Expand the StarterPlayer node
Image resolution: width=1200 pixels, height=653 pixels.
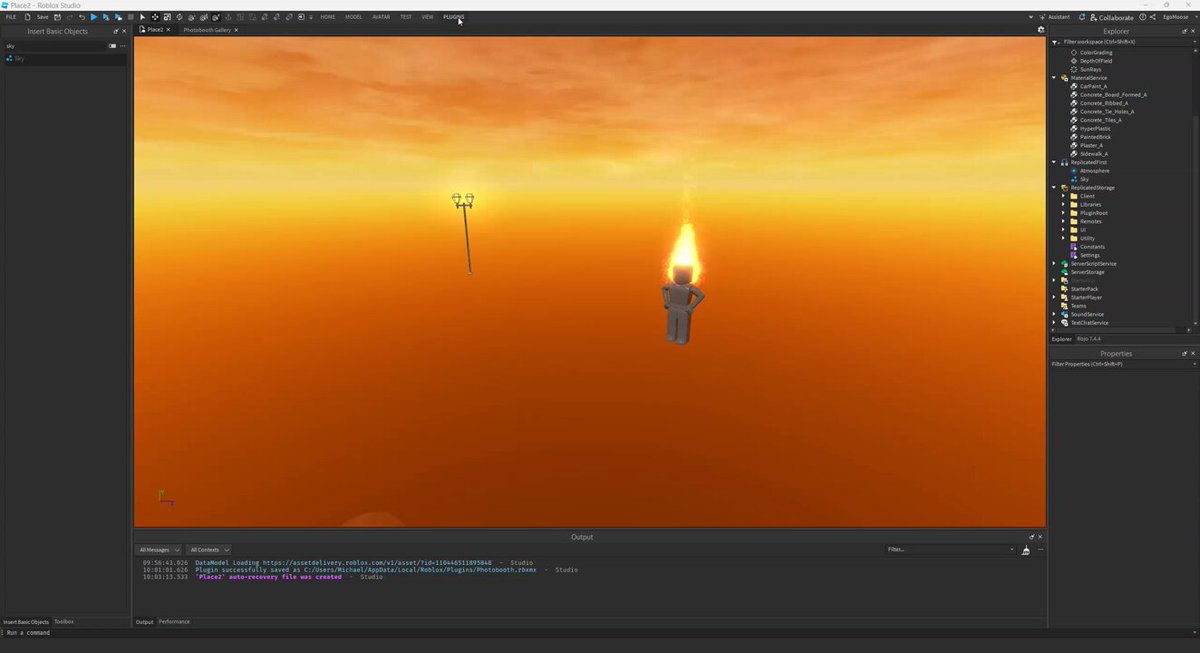click(1053, 297)
